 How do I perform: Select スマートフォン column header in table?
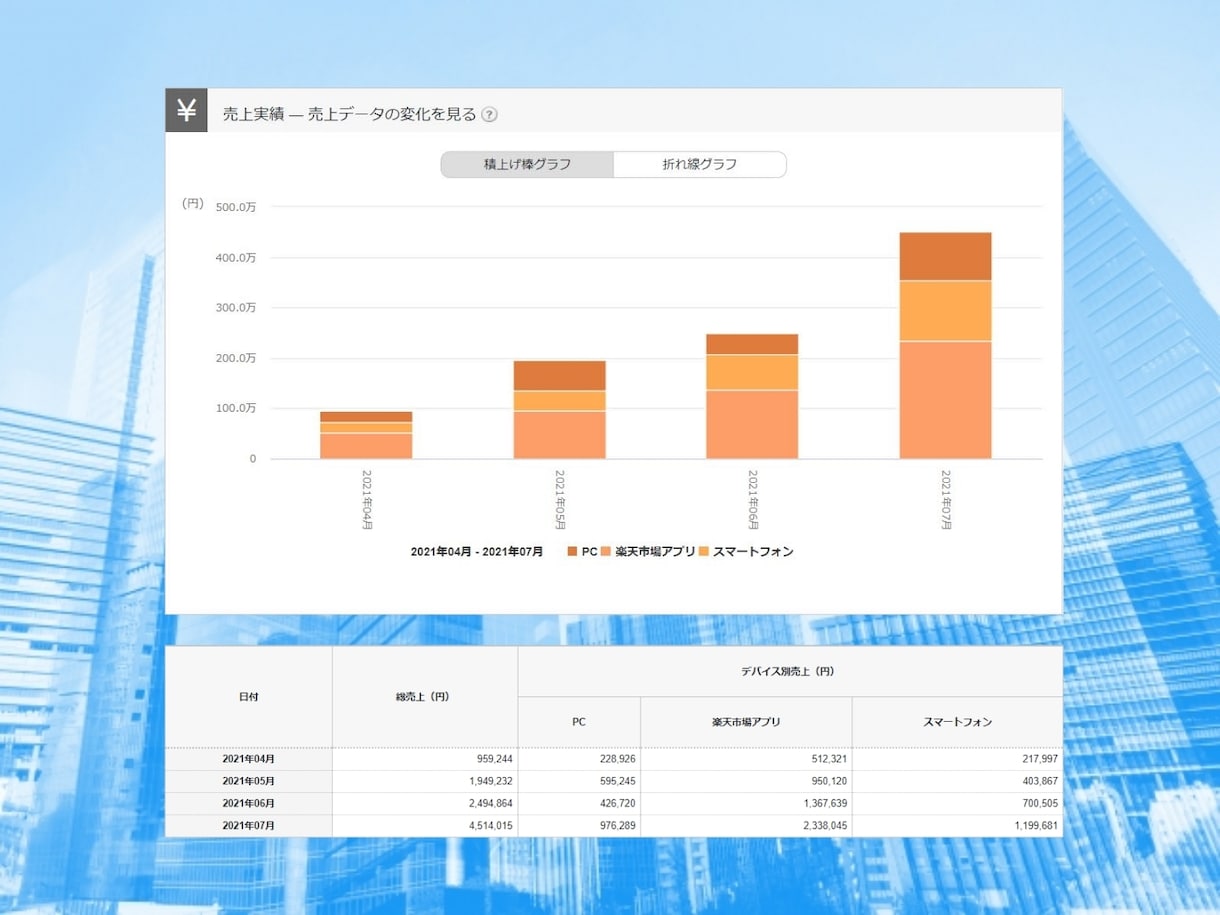tap(957, 722)
